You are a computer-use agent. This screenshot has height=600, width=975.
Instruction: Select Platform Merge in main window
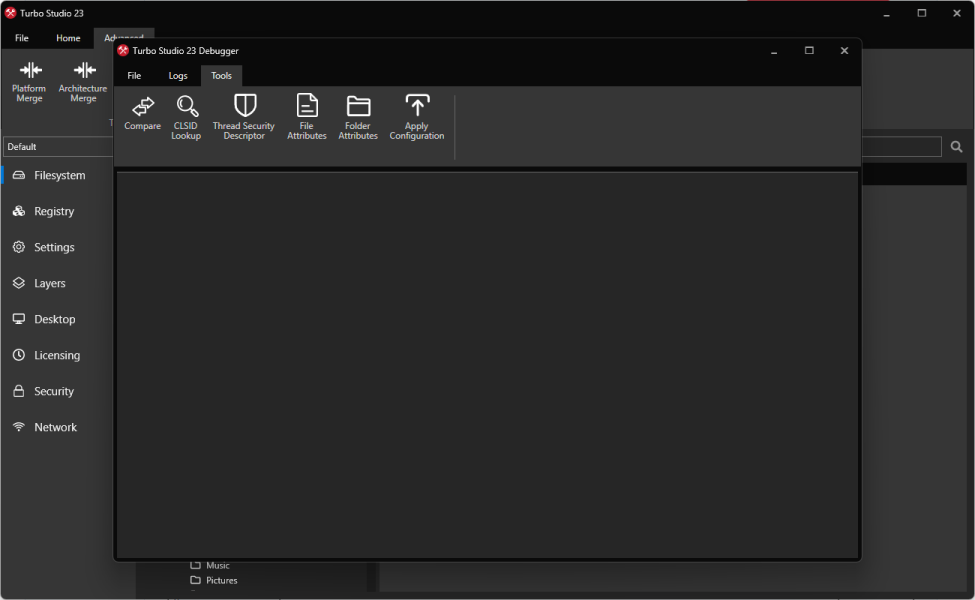point(29,82)
